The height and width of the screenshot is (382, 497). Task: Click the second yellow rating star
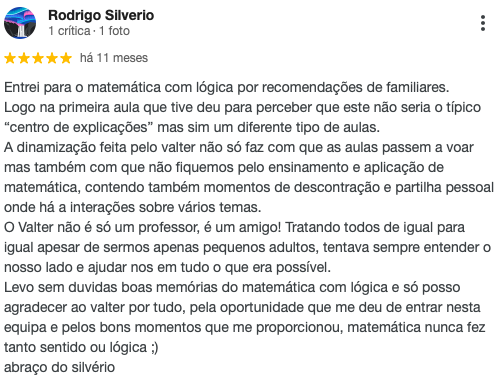click(24, 58)
